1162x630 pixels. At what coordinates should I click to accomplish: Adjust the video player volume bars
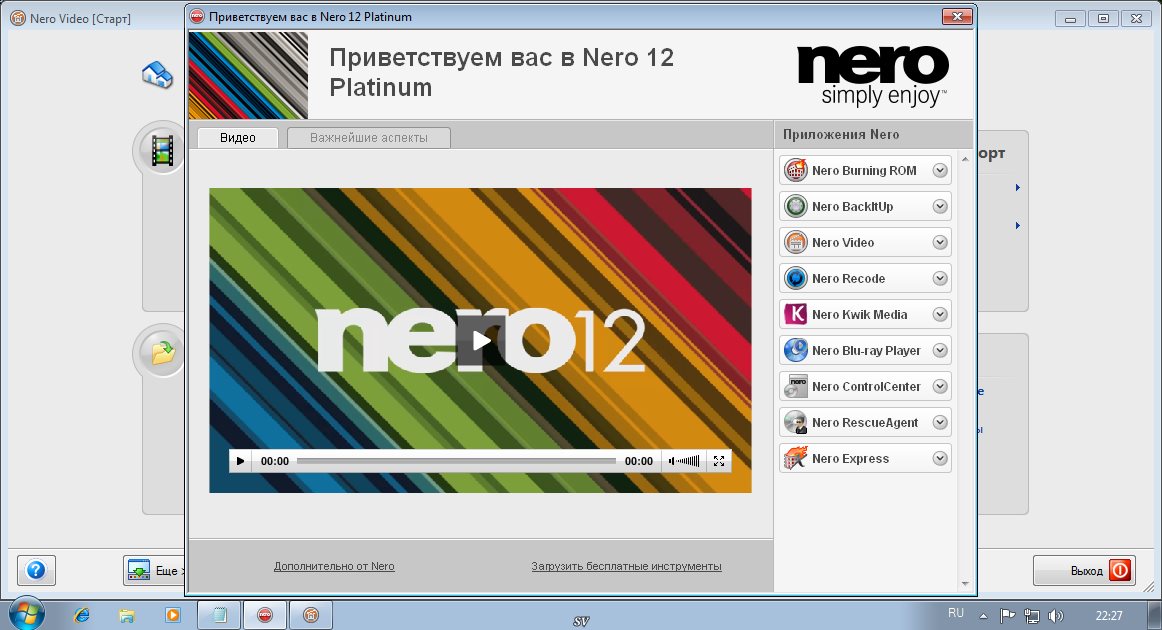coord(688,461)
